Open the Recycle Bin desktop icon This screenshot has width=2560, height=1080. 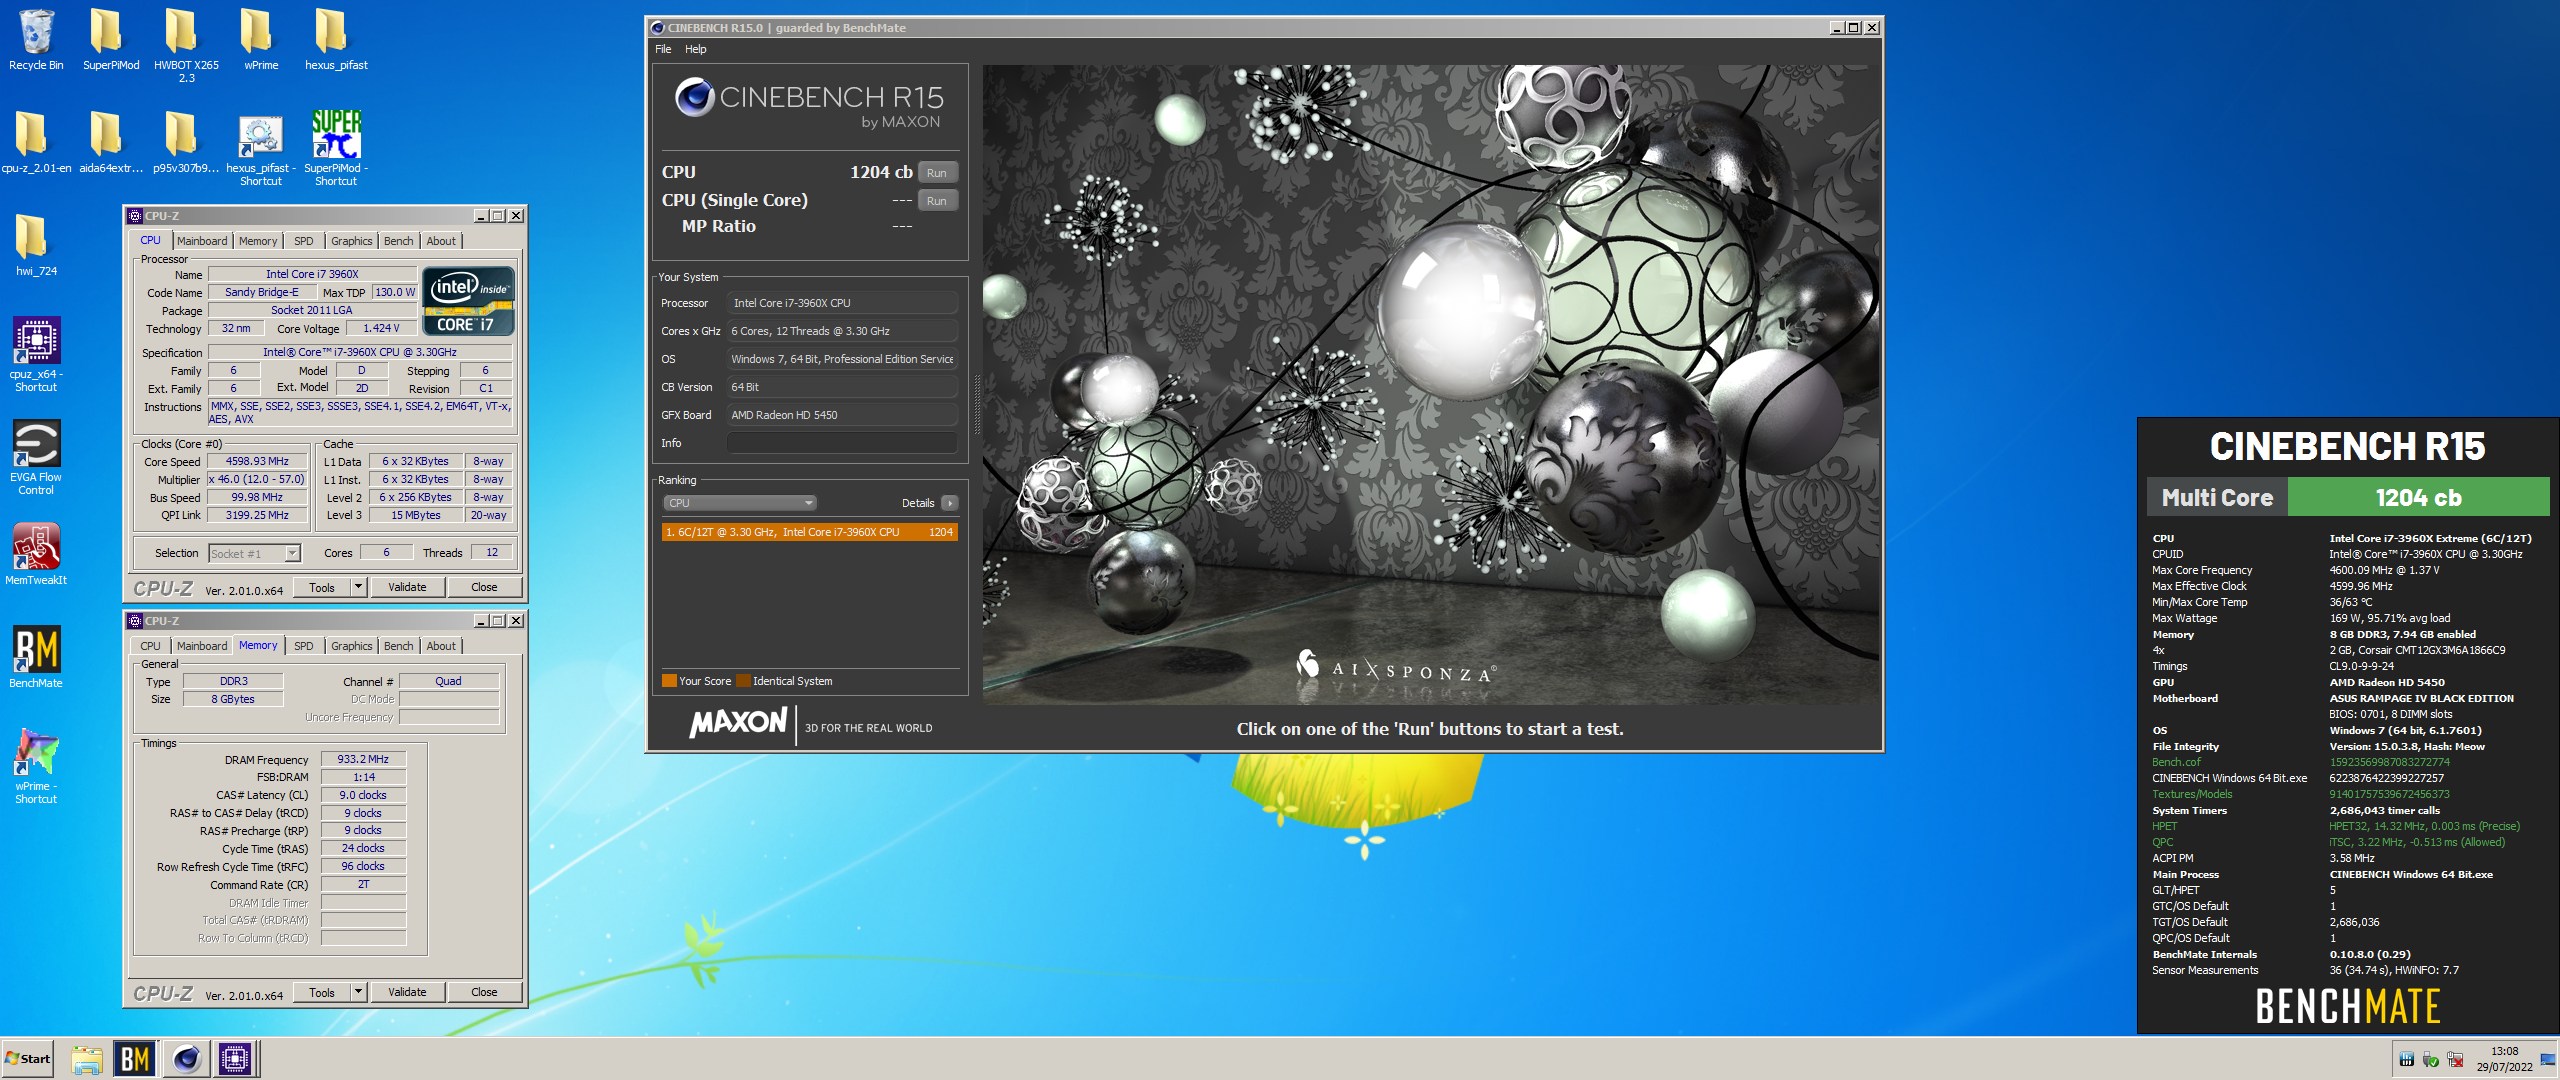(36, 40)
